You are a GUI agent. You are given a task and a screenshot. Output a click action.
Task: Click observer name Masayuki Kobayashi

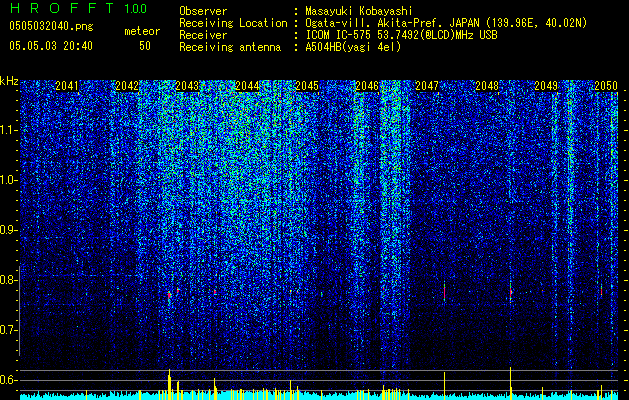click(359, 11)
